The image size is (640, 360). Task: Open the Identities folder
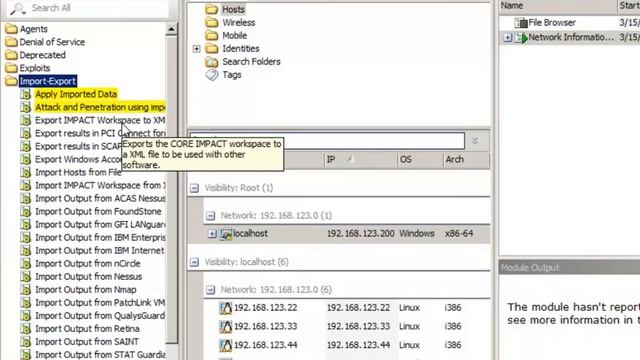point(240,49)
